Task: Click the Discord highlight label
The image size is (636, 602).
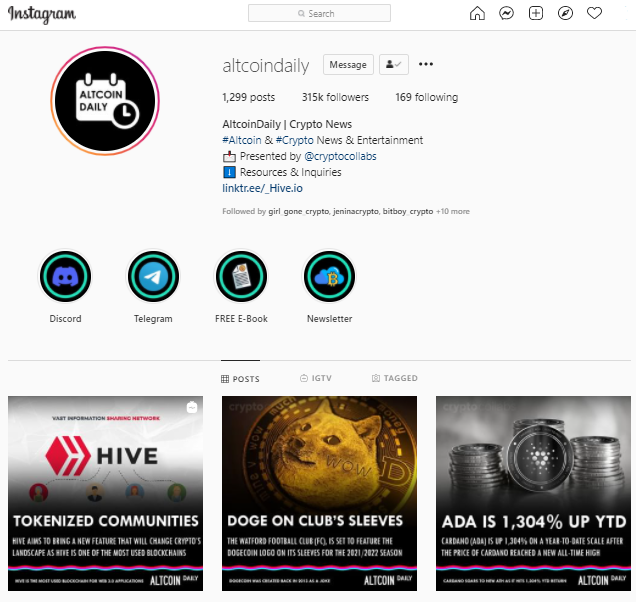Action: point(65,319)
